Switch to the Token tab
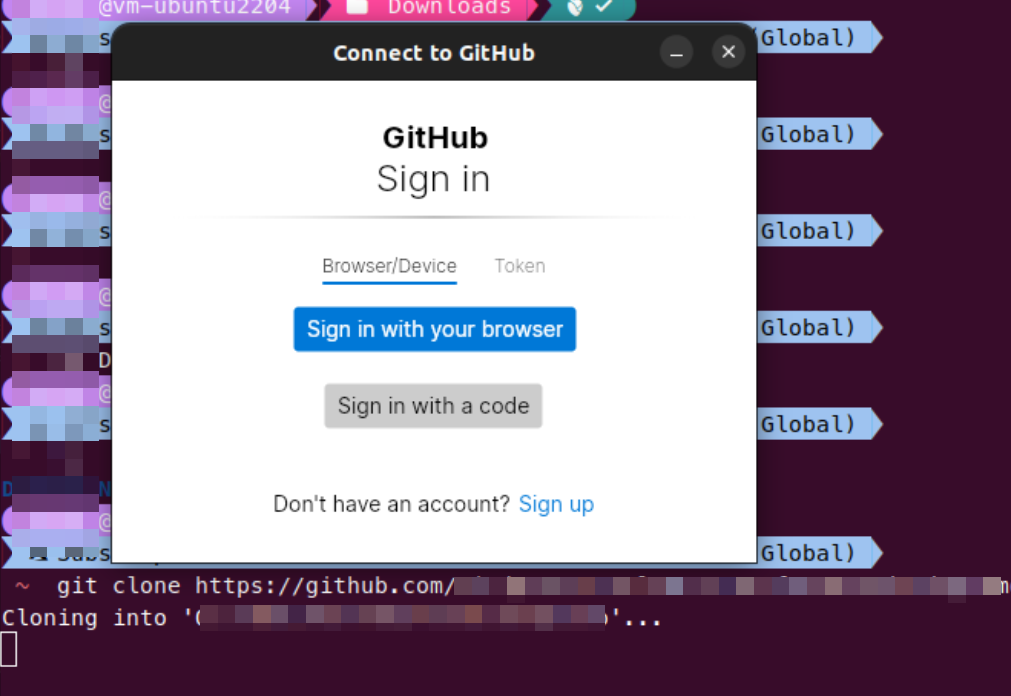The width and height of the screenshot is (1011, 696). coord(520,266)
